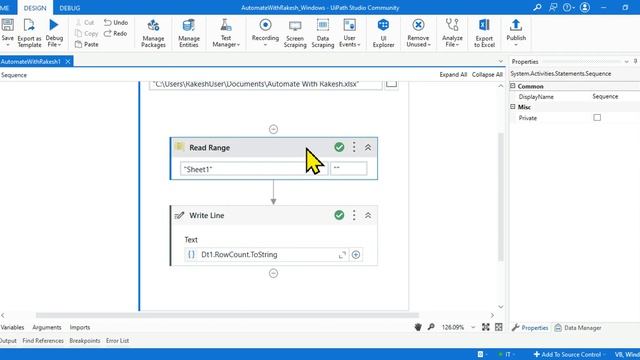This screenshot has width=640, height=360.
Task: Open Write Line options menu (three dots)
Action: [354, 215]
